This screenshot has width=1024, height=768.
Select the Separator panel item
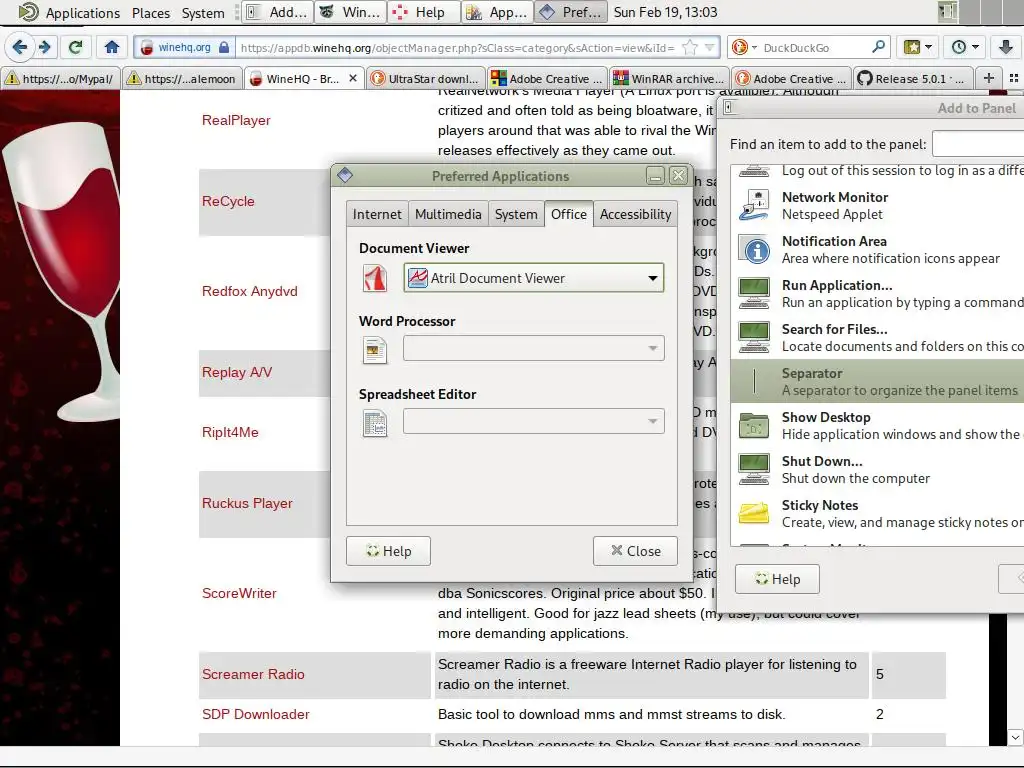click(x=877, y=382)
